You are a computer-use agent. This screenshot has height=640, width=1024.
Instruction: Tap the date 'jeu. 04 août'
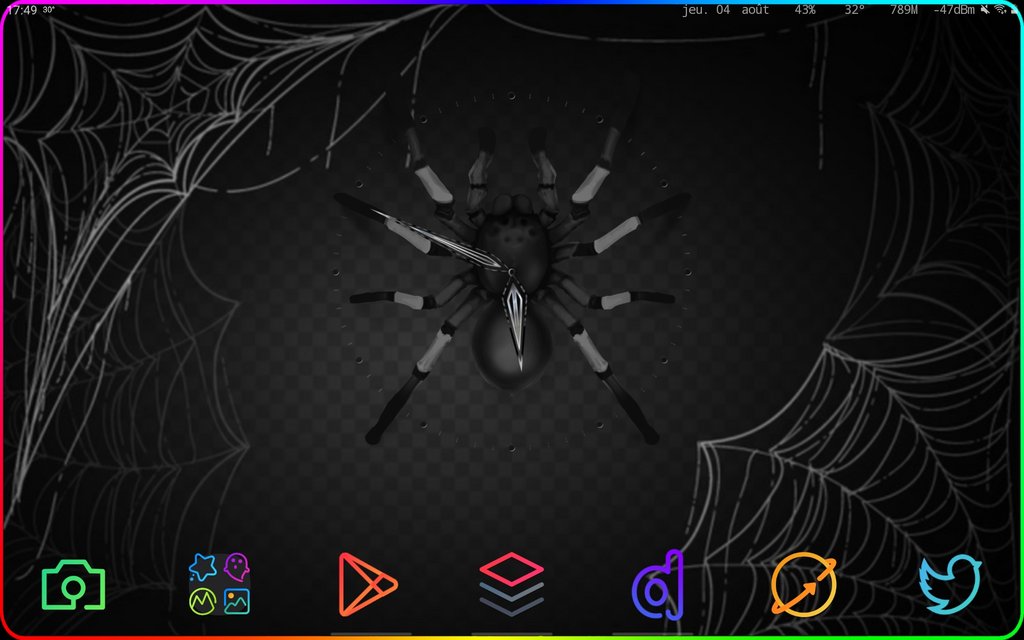[x=726, y=10]
